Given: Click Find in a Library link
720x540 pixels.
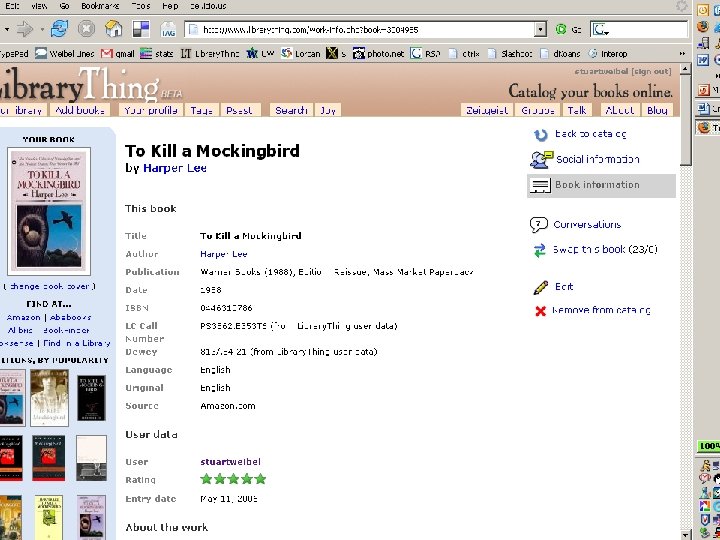Looking at the screenshot, I should (77, 343).
